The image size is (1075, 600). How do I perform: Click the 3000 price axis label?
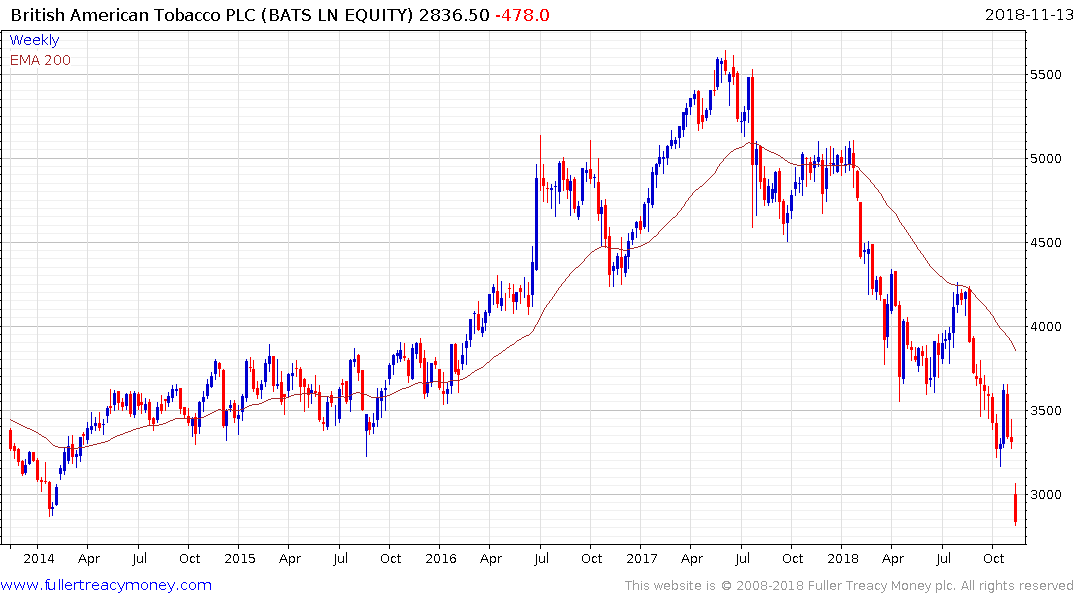point(1046,494)
